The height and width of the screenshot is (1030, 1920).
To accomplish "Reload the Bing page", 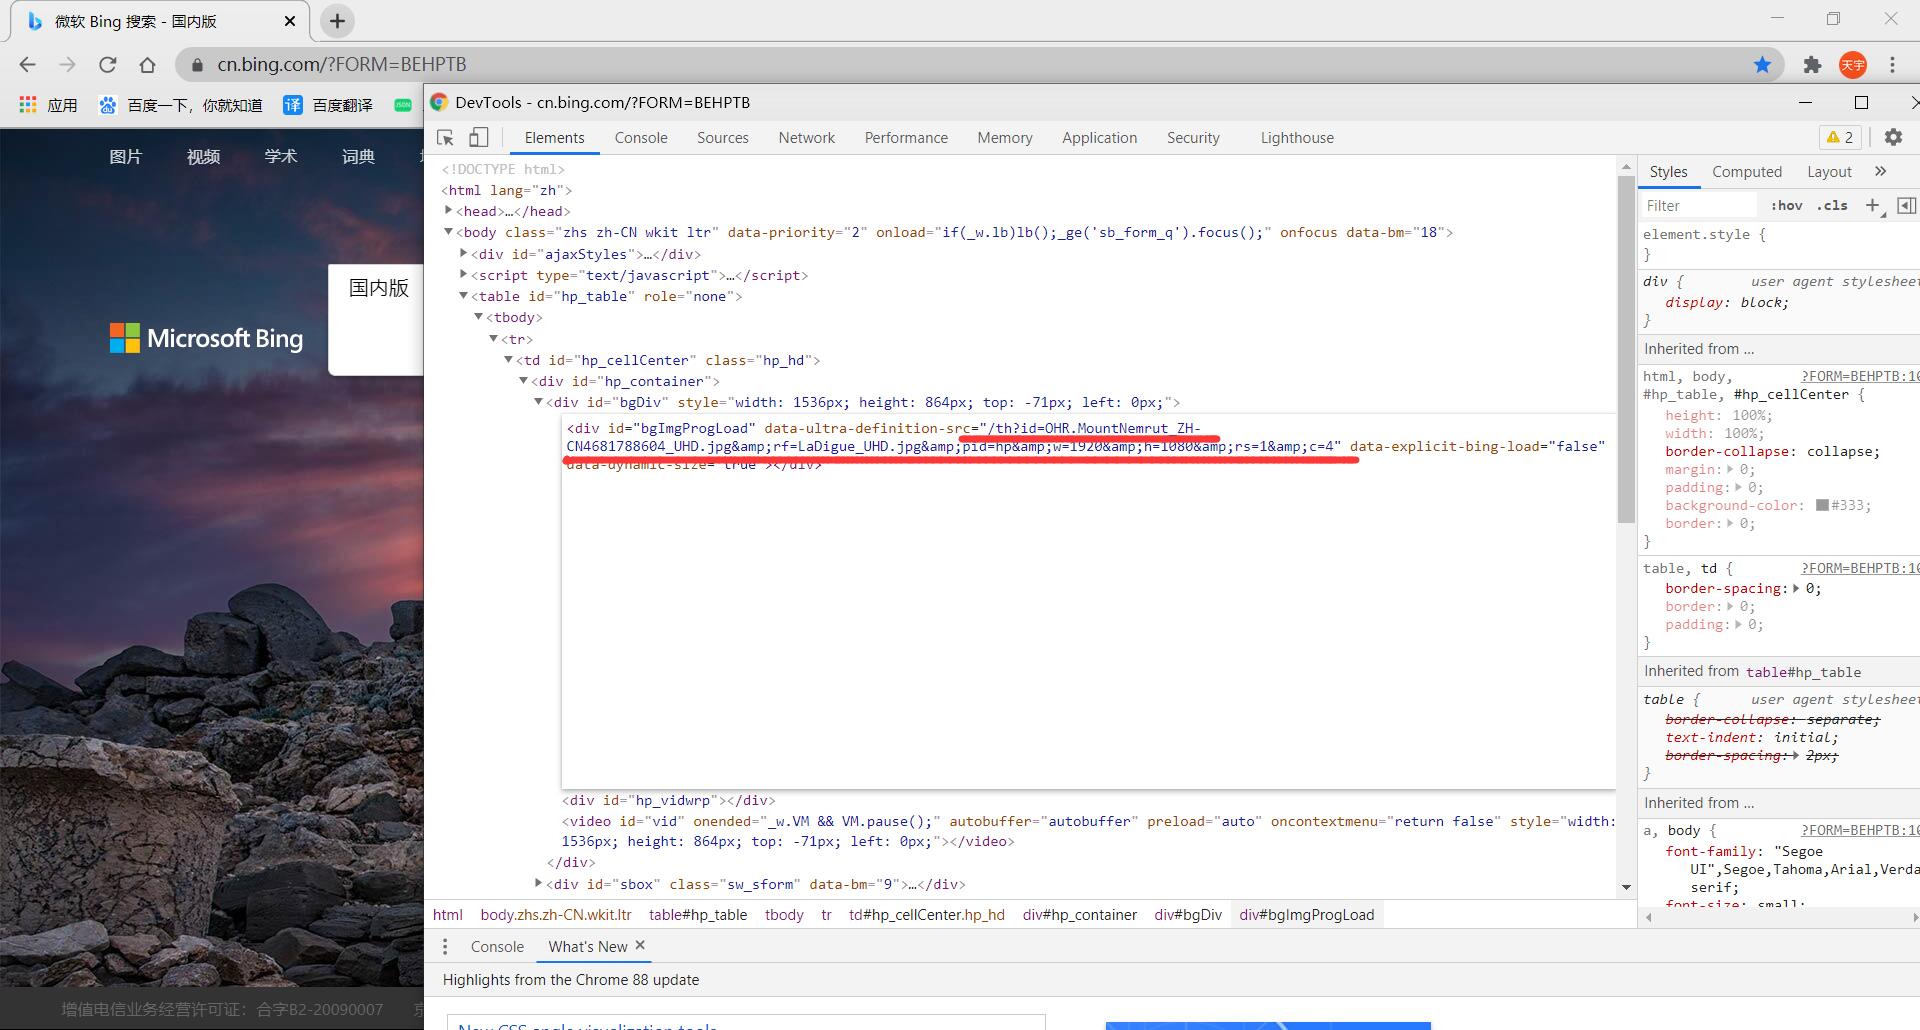I will point(107,65).
